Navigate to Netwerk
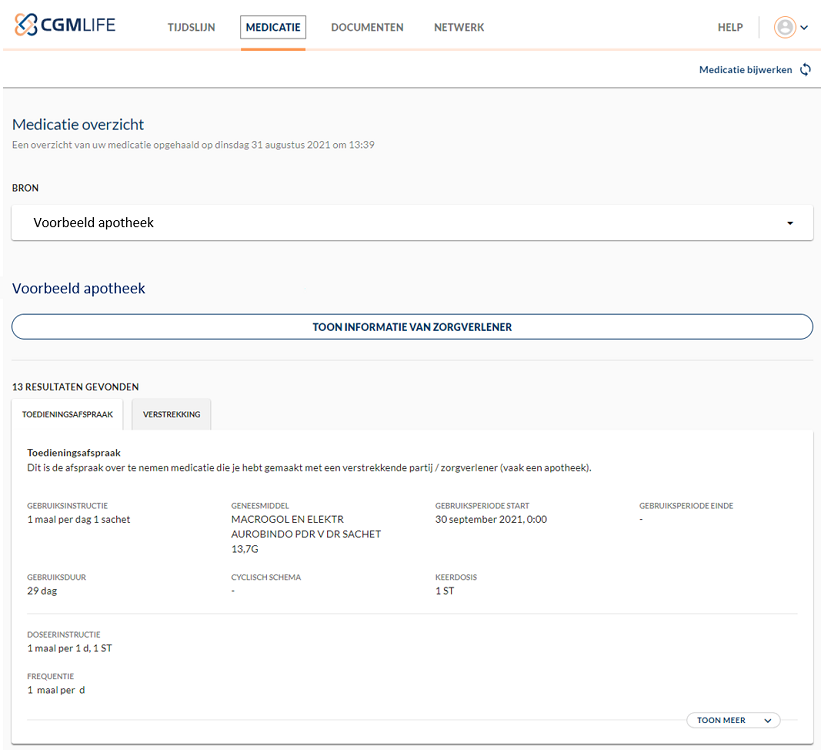821x750 pixels. [459, 27]
